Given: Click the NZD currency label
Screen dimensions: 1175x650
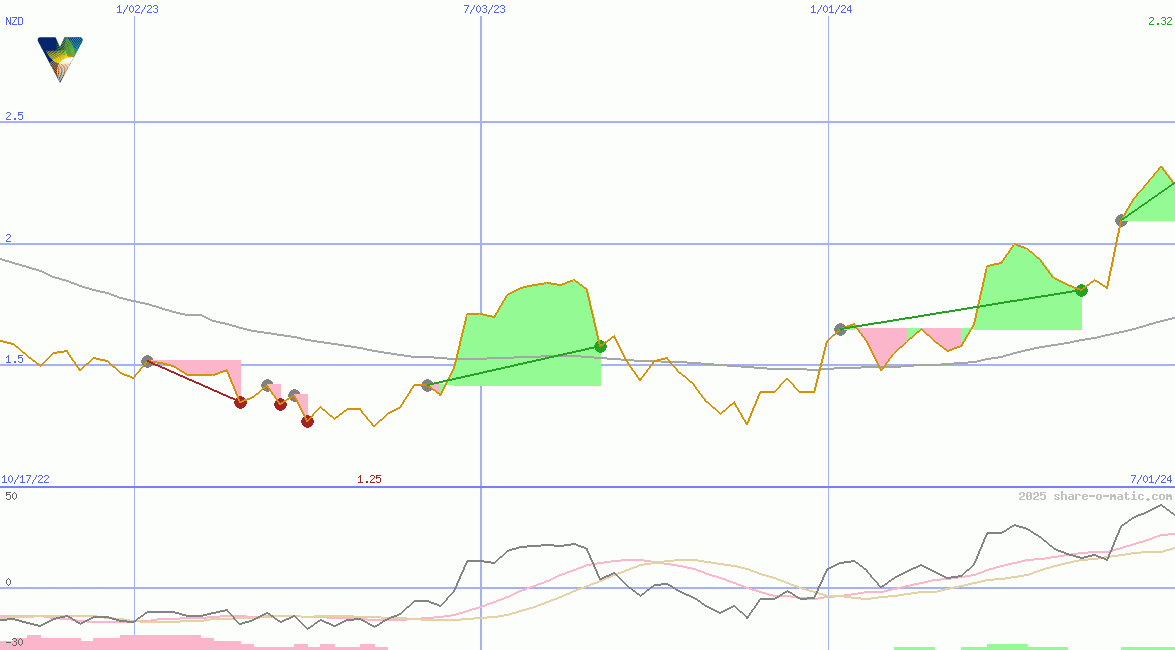Looking at the screenshot, I should pyautogui.click(x=15, y=21).
